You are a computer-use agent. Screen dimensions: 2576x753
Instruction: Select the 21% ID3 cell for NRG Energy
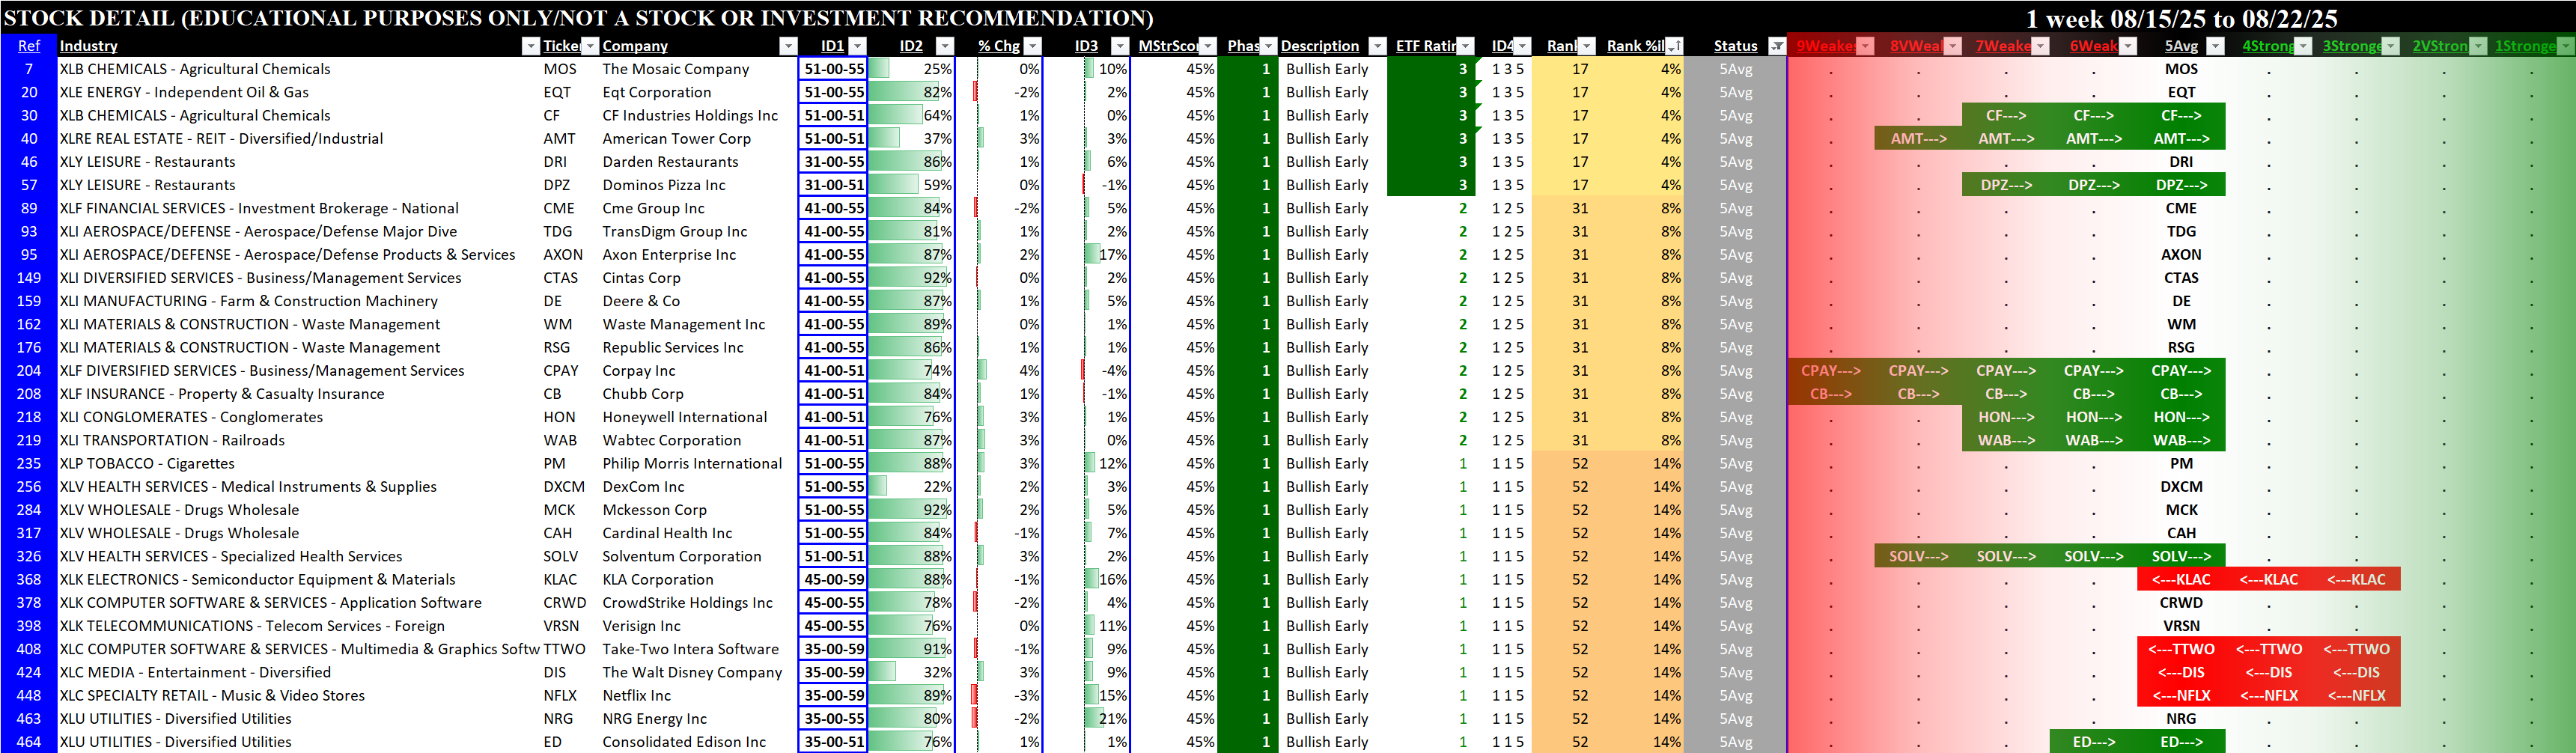point(1086,719)
